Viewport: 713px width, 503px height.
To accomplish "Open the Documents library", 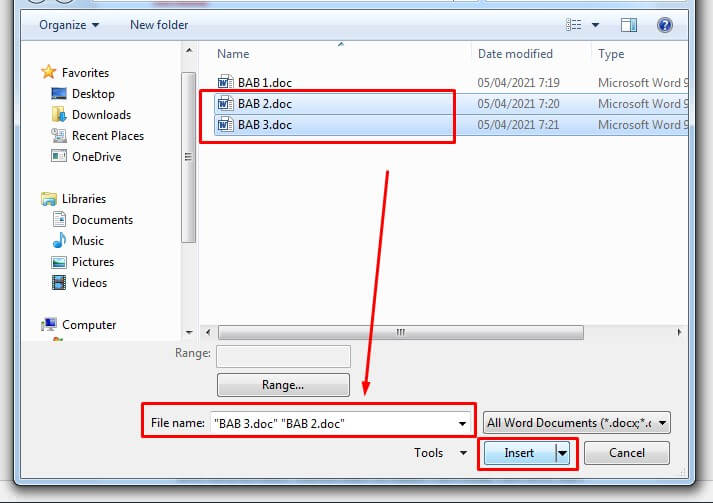I will (x=102, y=220).
